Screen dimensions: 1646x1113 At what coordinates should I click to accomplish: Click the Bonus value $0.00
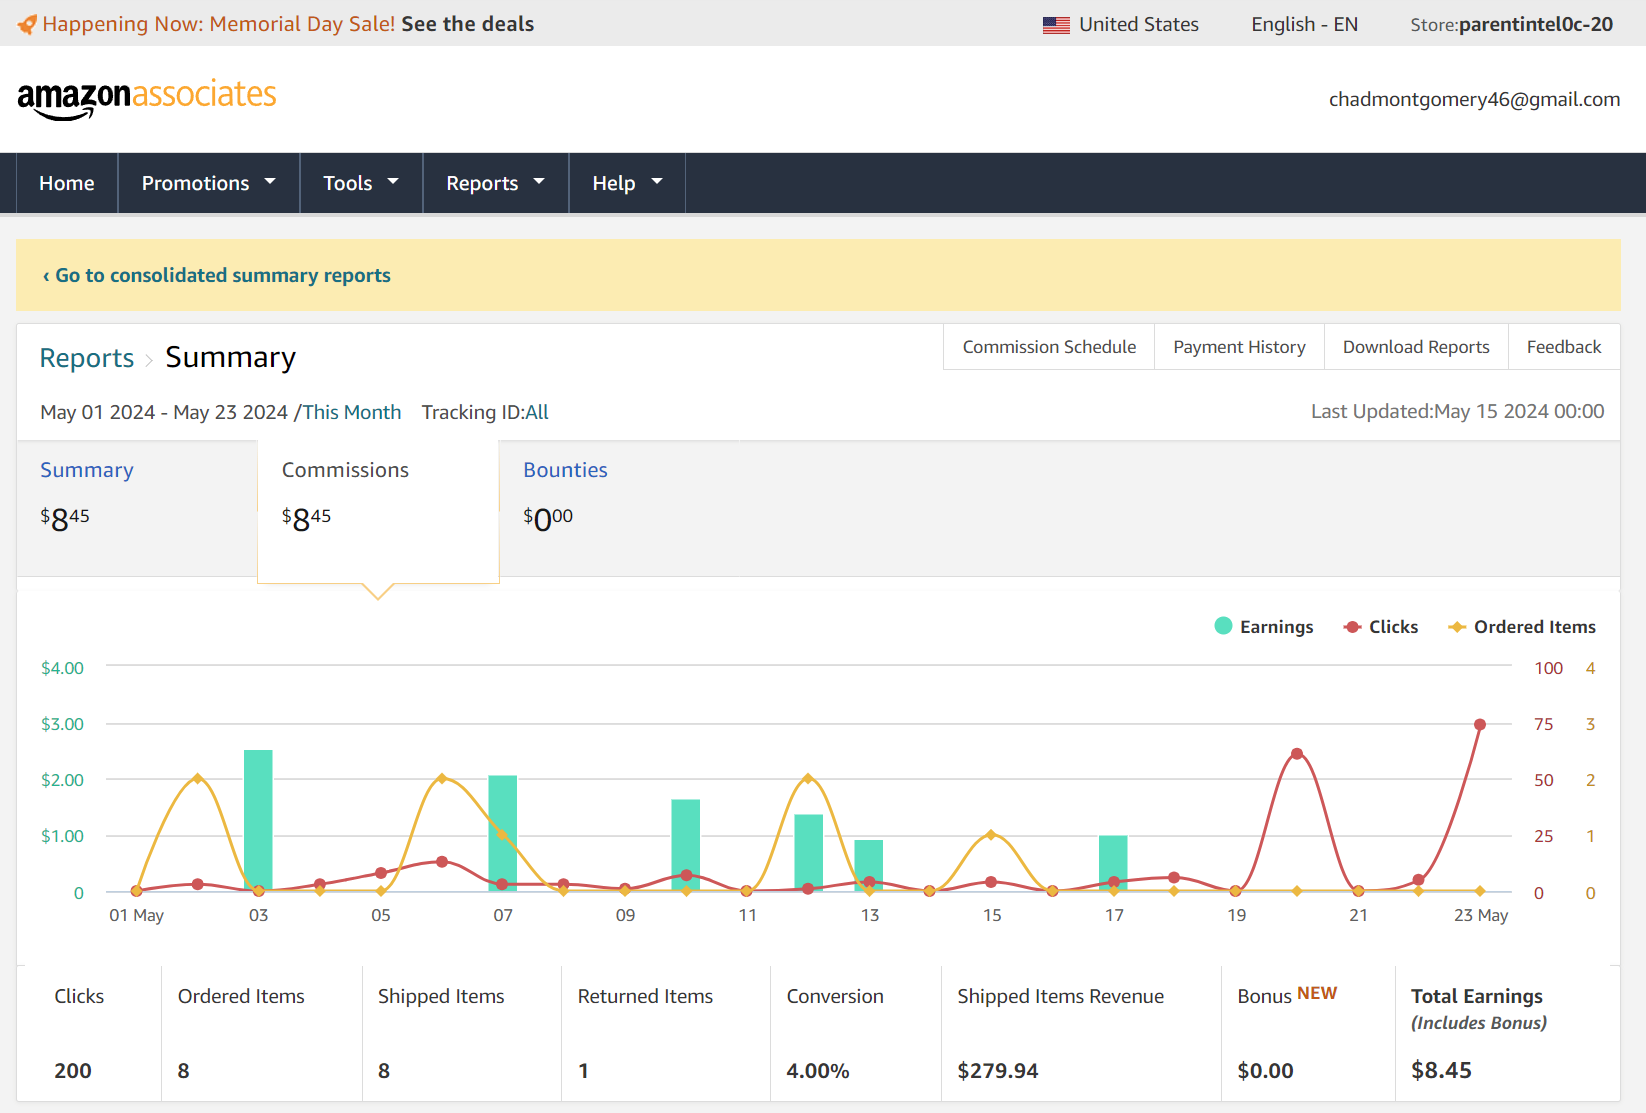tap(1265, 1071)
